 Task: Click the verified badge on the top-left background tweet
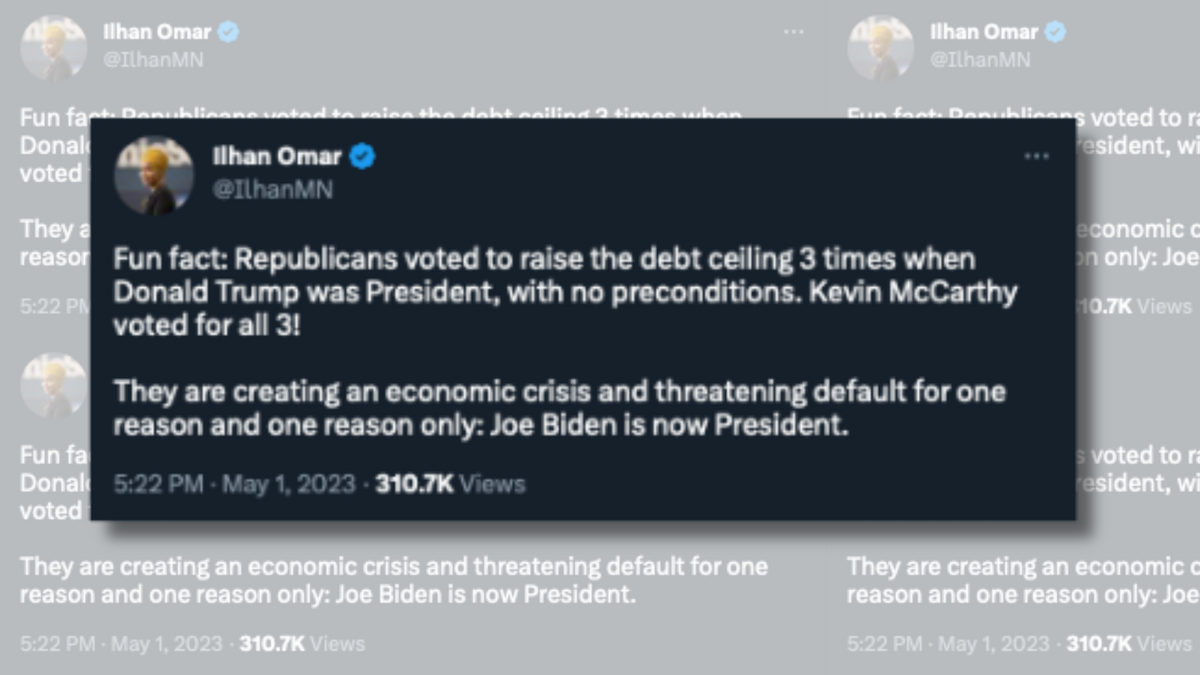(x=229, y=32)
